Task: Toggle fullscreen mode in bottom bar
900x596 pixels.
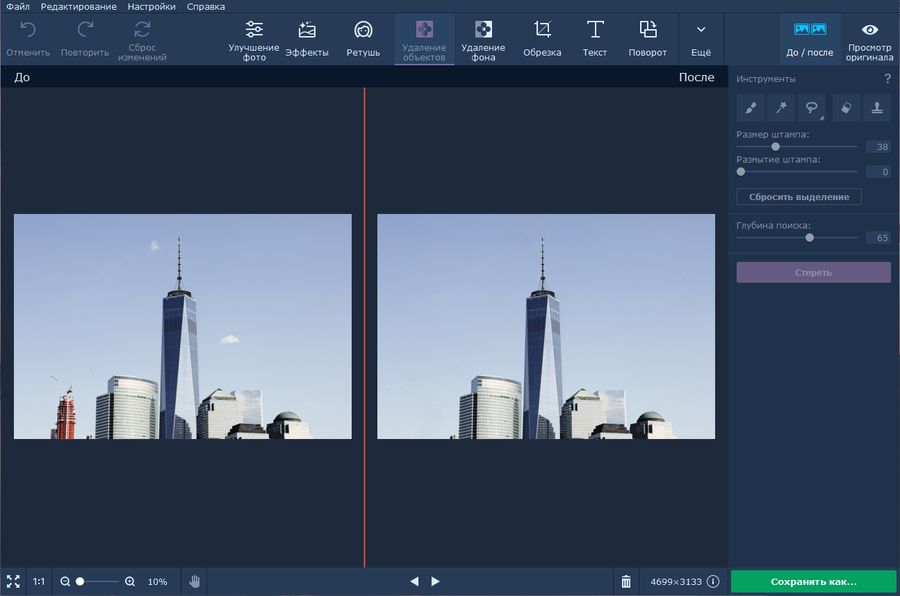Action: click(x=13, y=581)
